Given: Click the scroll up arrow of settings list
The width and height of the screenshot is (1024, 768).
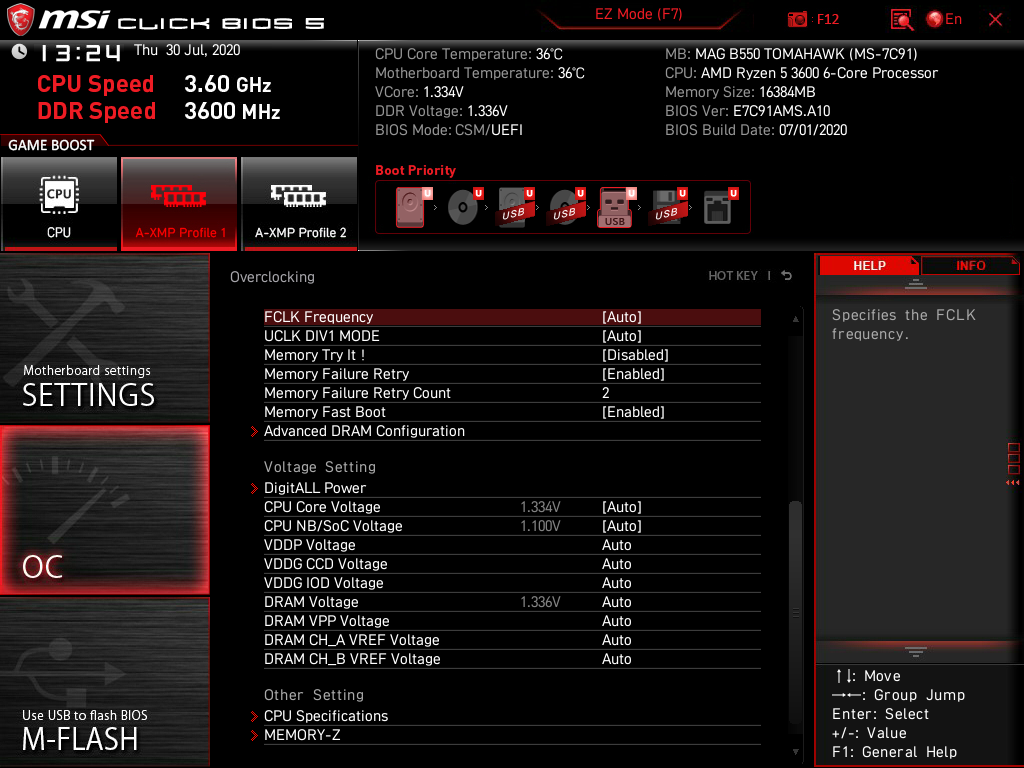Looking at the screenshot, I should point(795,319).
